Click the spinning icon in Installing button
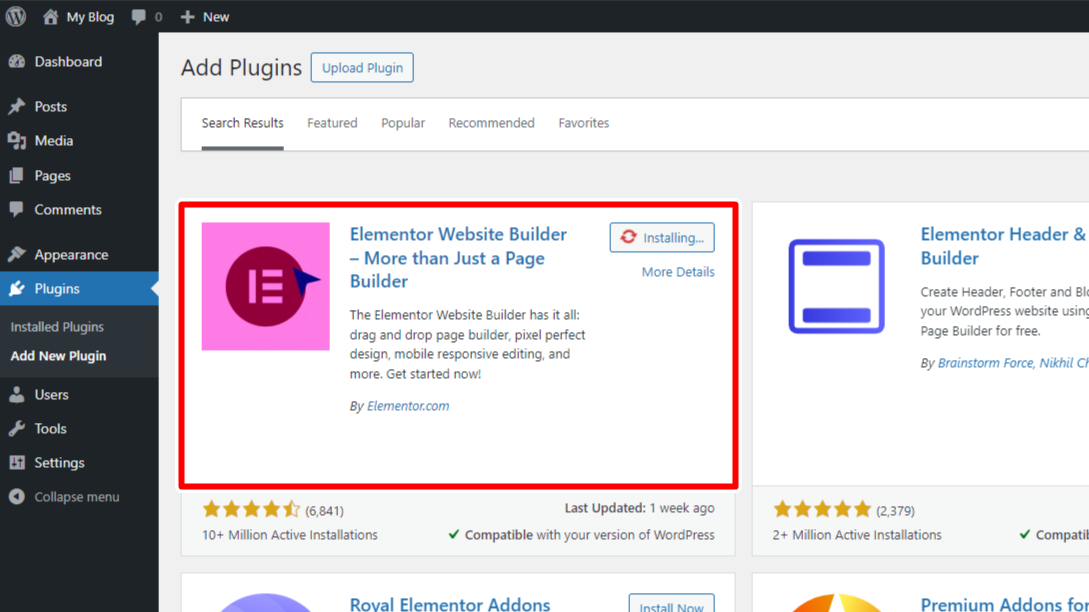 click(629, 237)
